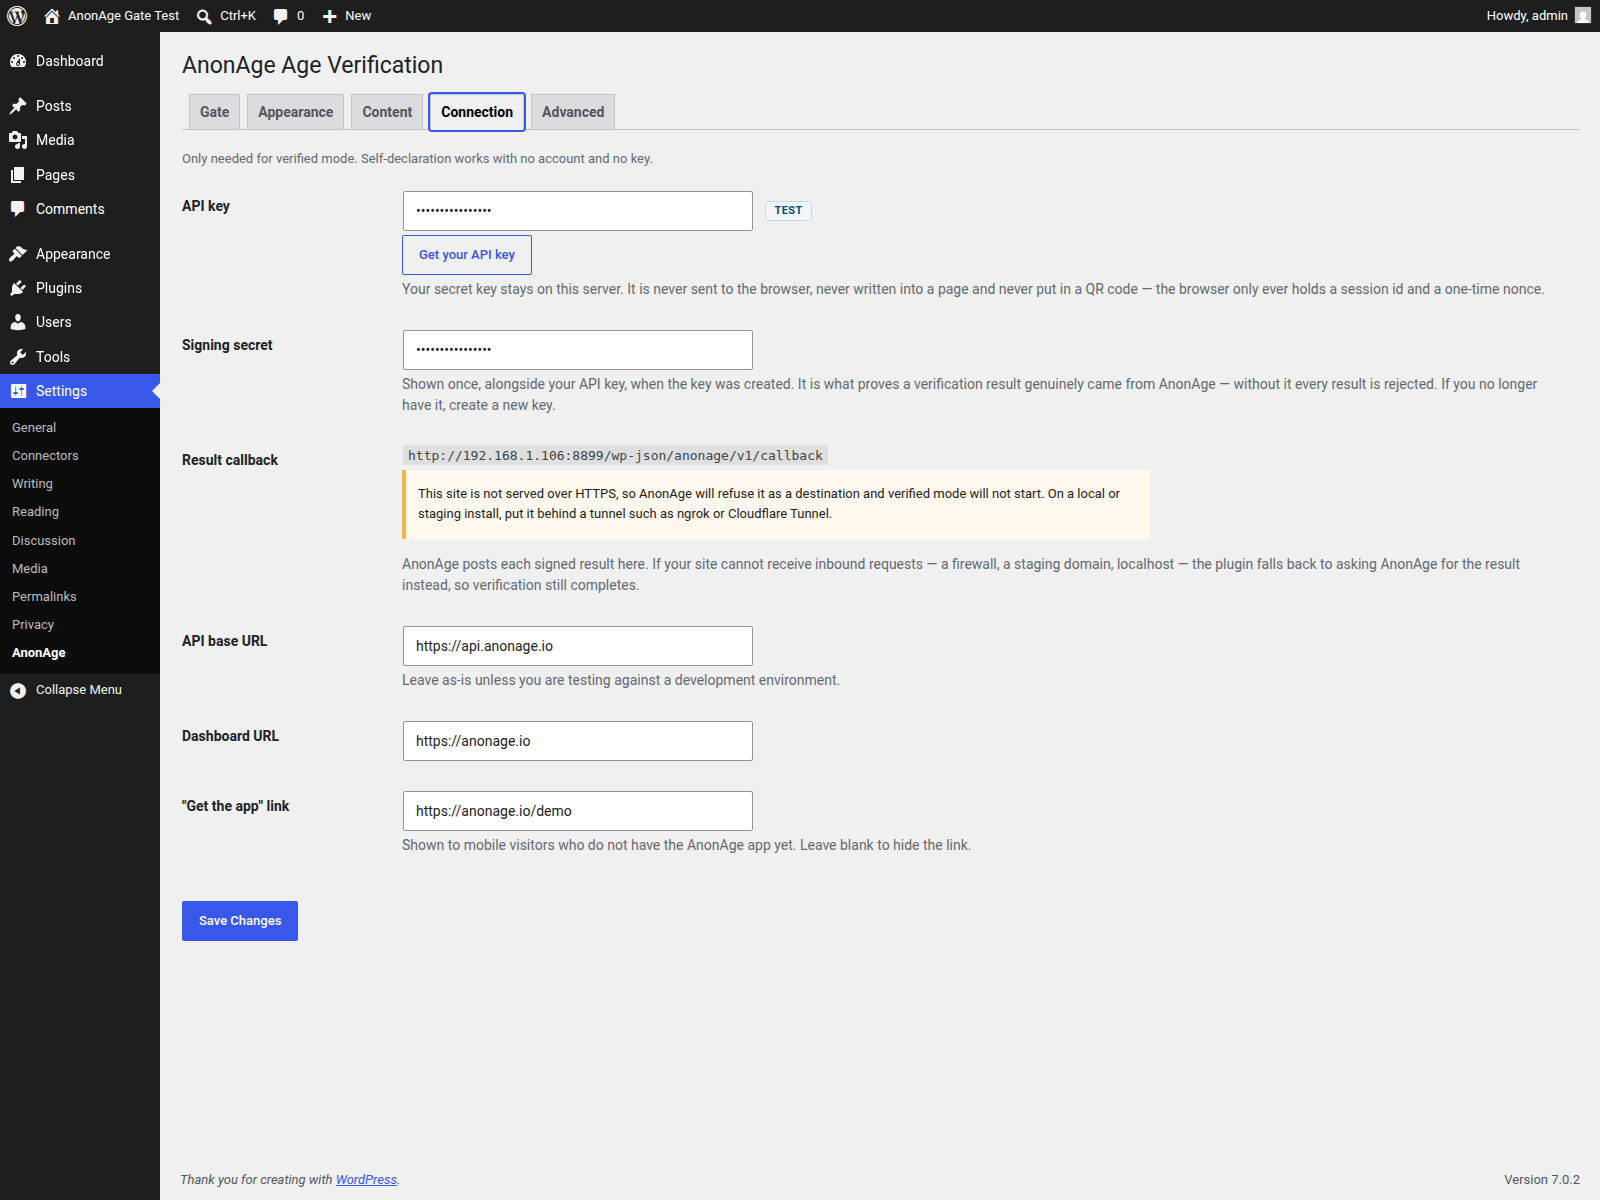This screenshot has height=1200, width=1600.
Task: Open the Plugins menu item
Action: coord(80,288)
